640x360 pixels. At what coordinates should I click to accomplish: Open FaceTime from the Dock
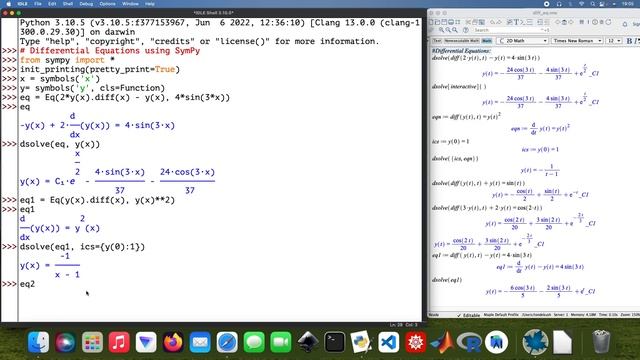point(281,342)
